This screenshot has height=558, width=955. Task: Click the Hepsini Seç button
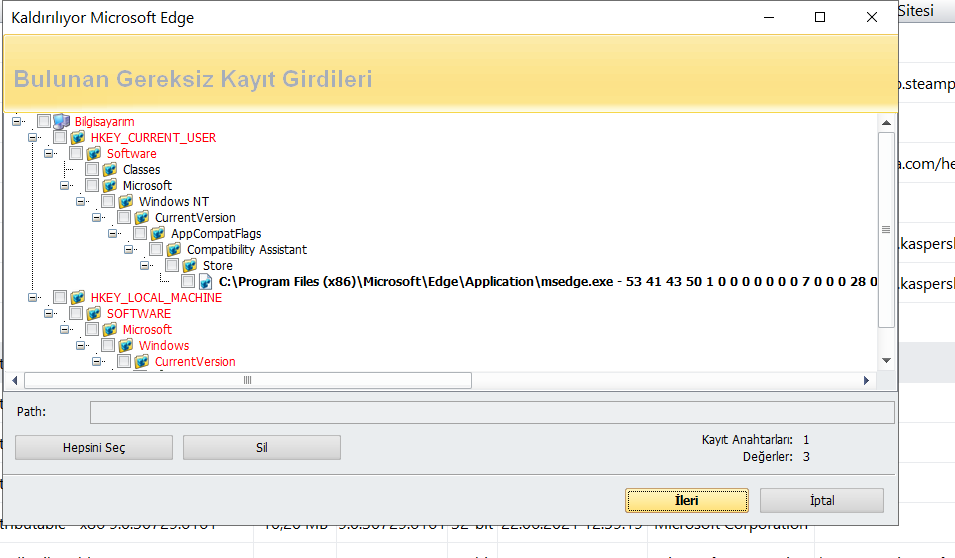94,448
